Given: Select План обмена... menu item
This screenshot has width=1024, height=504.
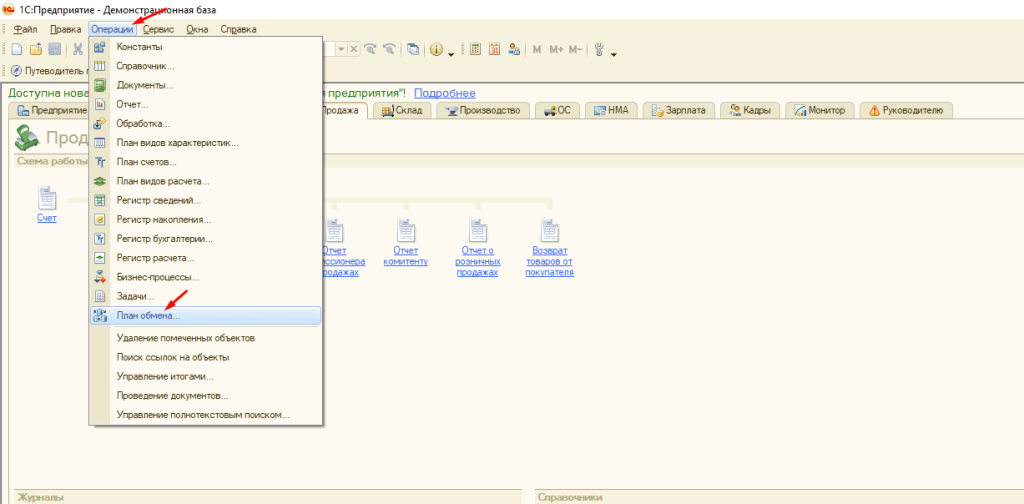Looking at the screenshot, I should [x=148, y=316].
